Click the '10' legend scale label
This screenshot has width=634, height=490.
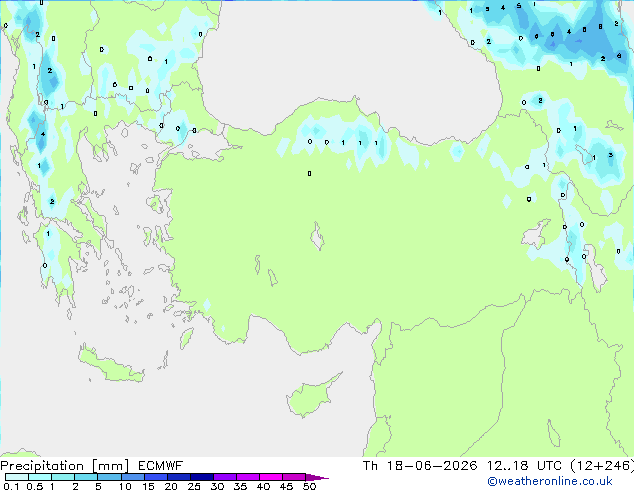pos(125,486)
